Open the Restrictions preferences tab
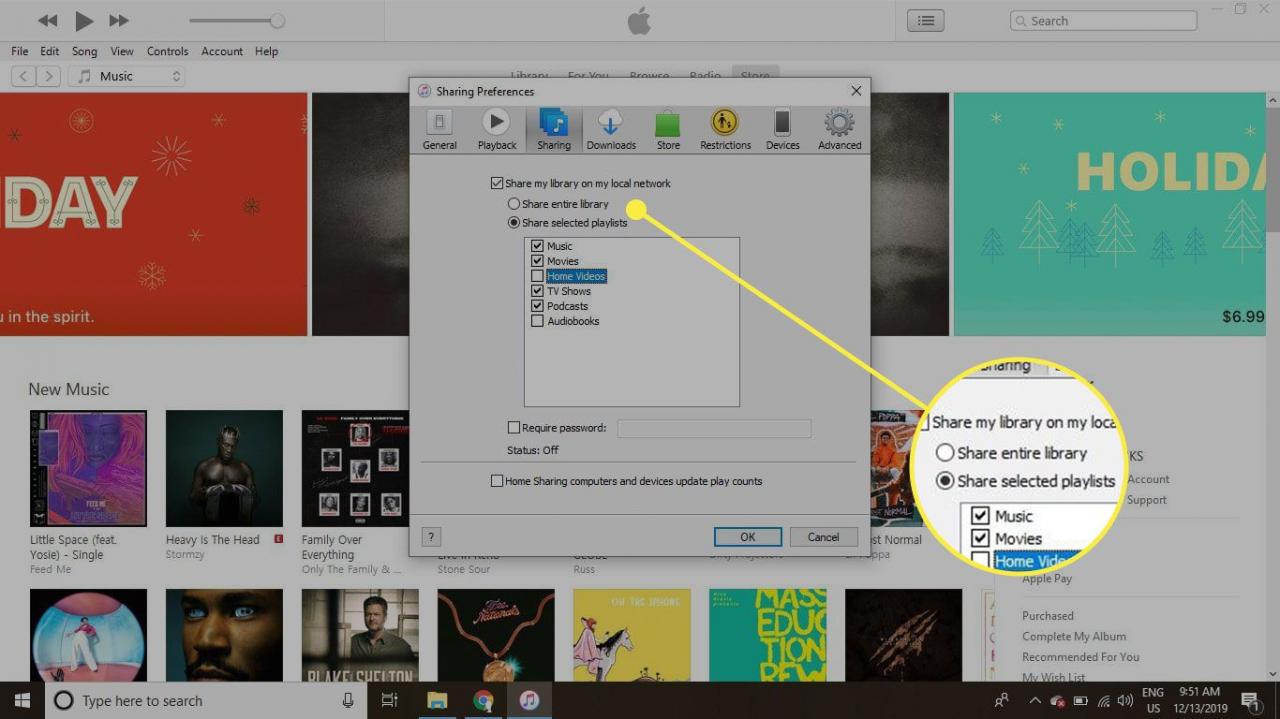Image resolution: width=1280 pixels, height=719 pixels. pos(725,130)
